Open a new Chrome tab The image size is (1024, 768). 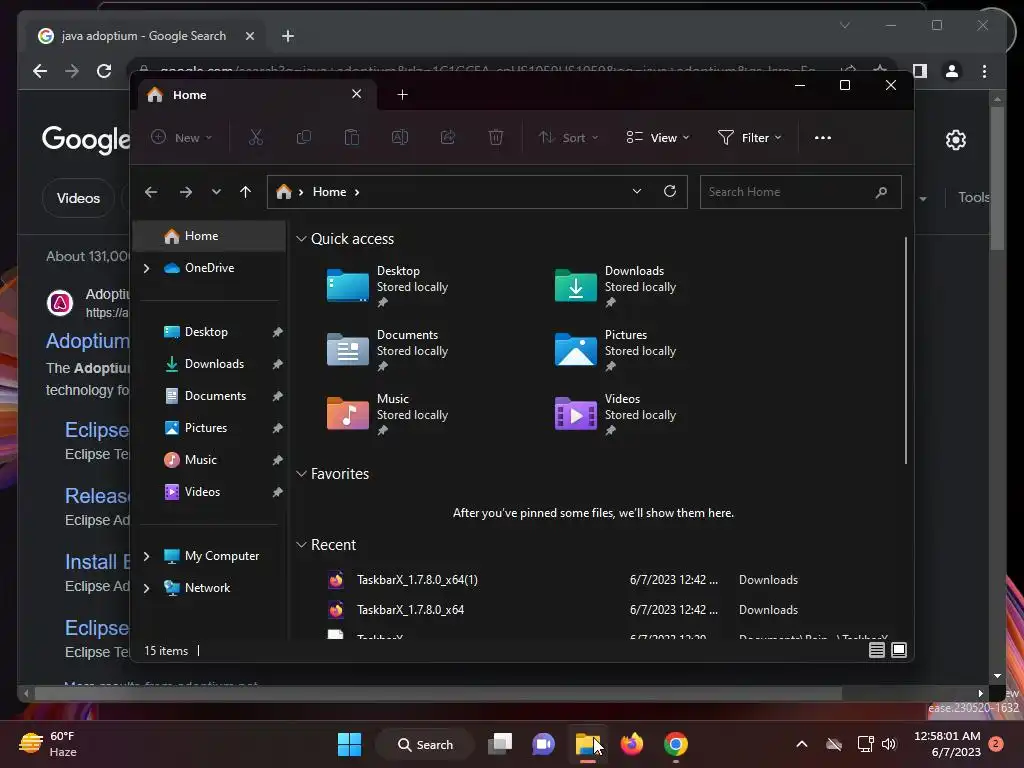(x=287, y=36)
